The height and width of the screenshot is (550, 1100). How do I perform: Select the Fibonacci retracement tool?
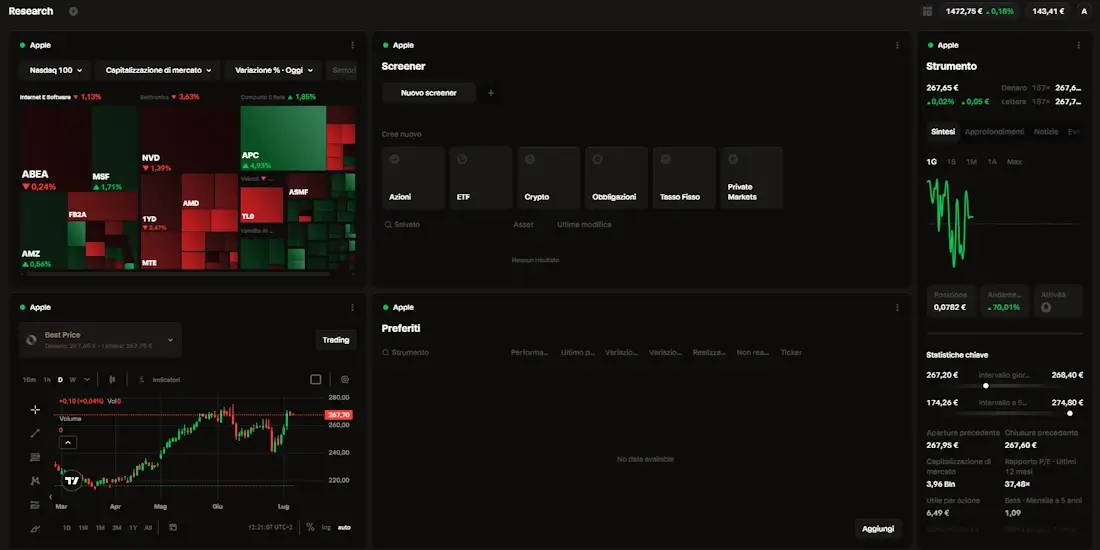tap(35, 457)
